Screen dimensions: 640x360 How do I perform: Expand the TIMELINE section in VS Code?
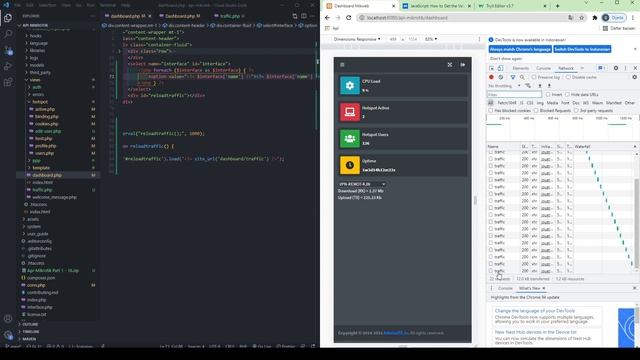(x=30, y=331)
